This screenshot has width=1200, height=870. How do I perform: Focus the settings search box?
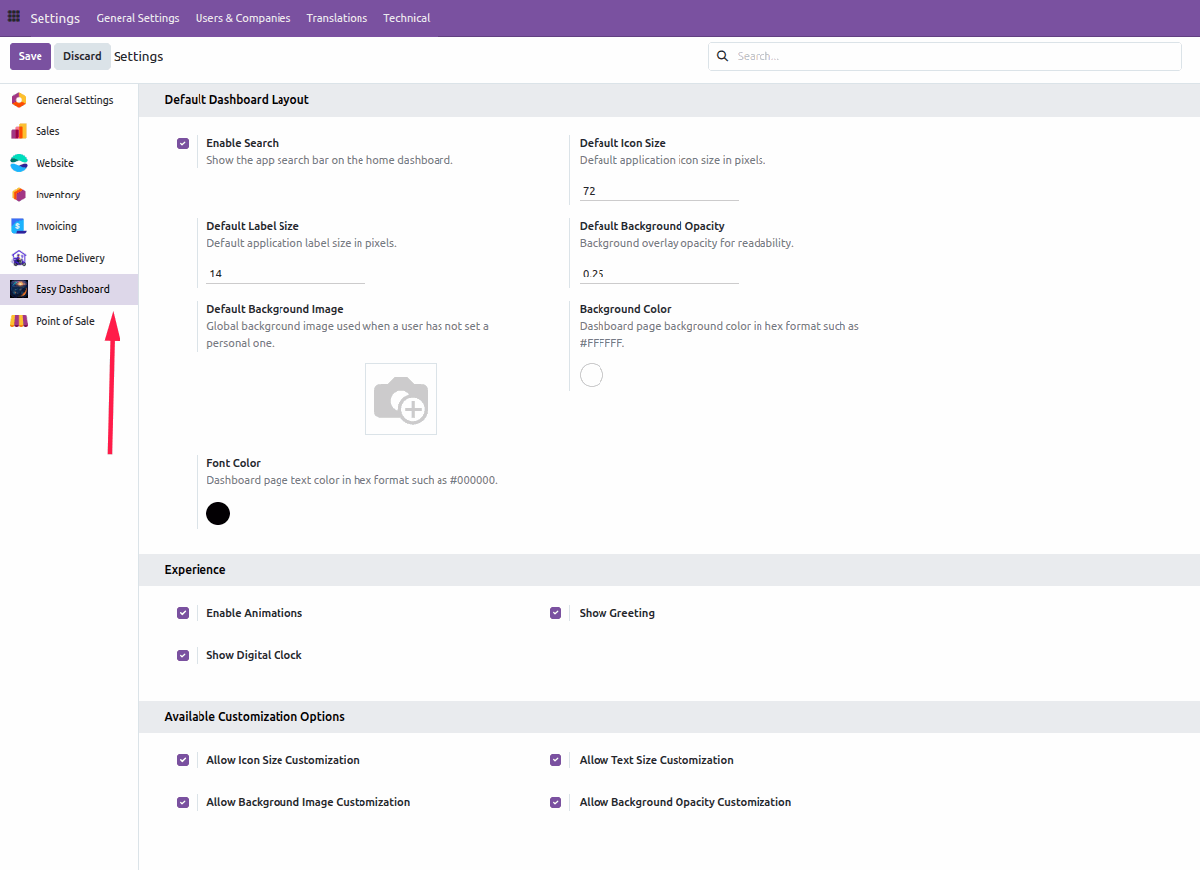(945, 56)
